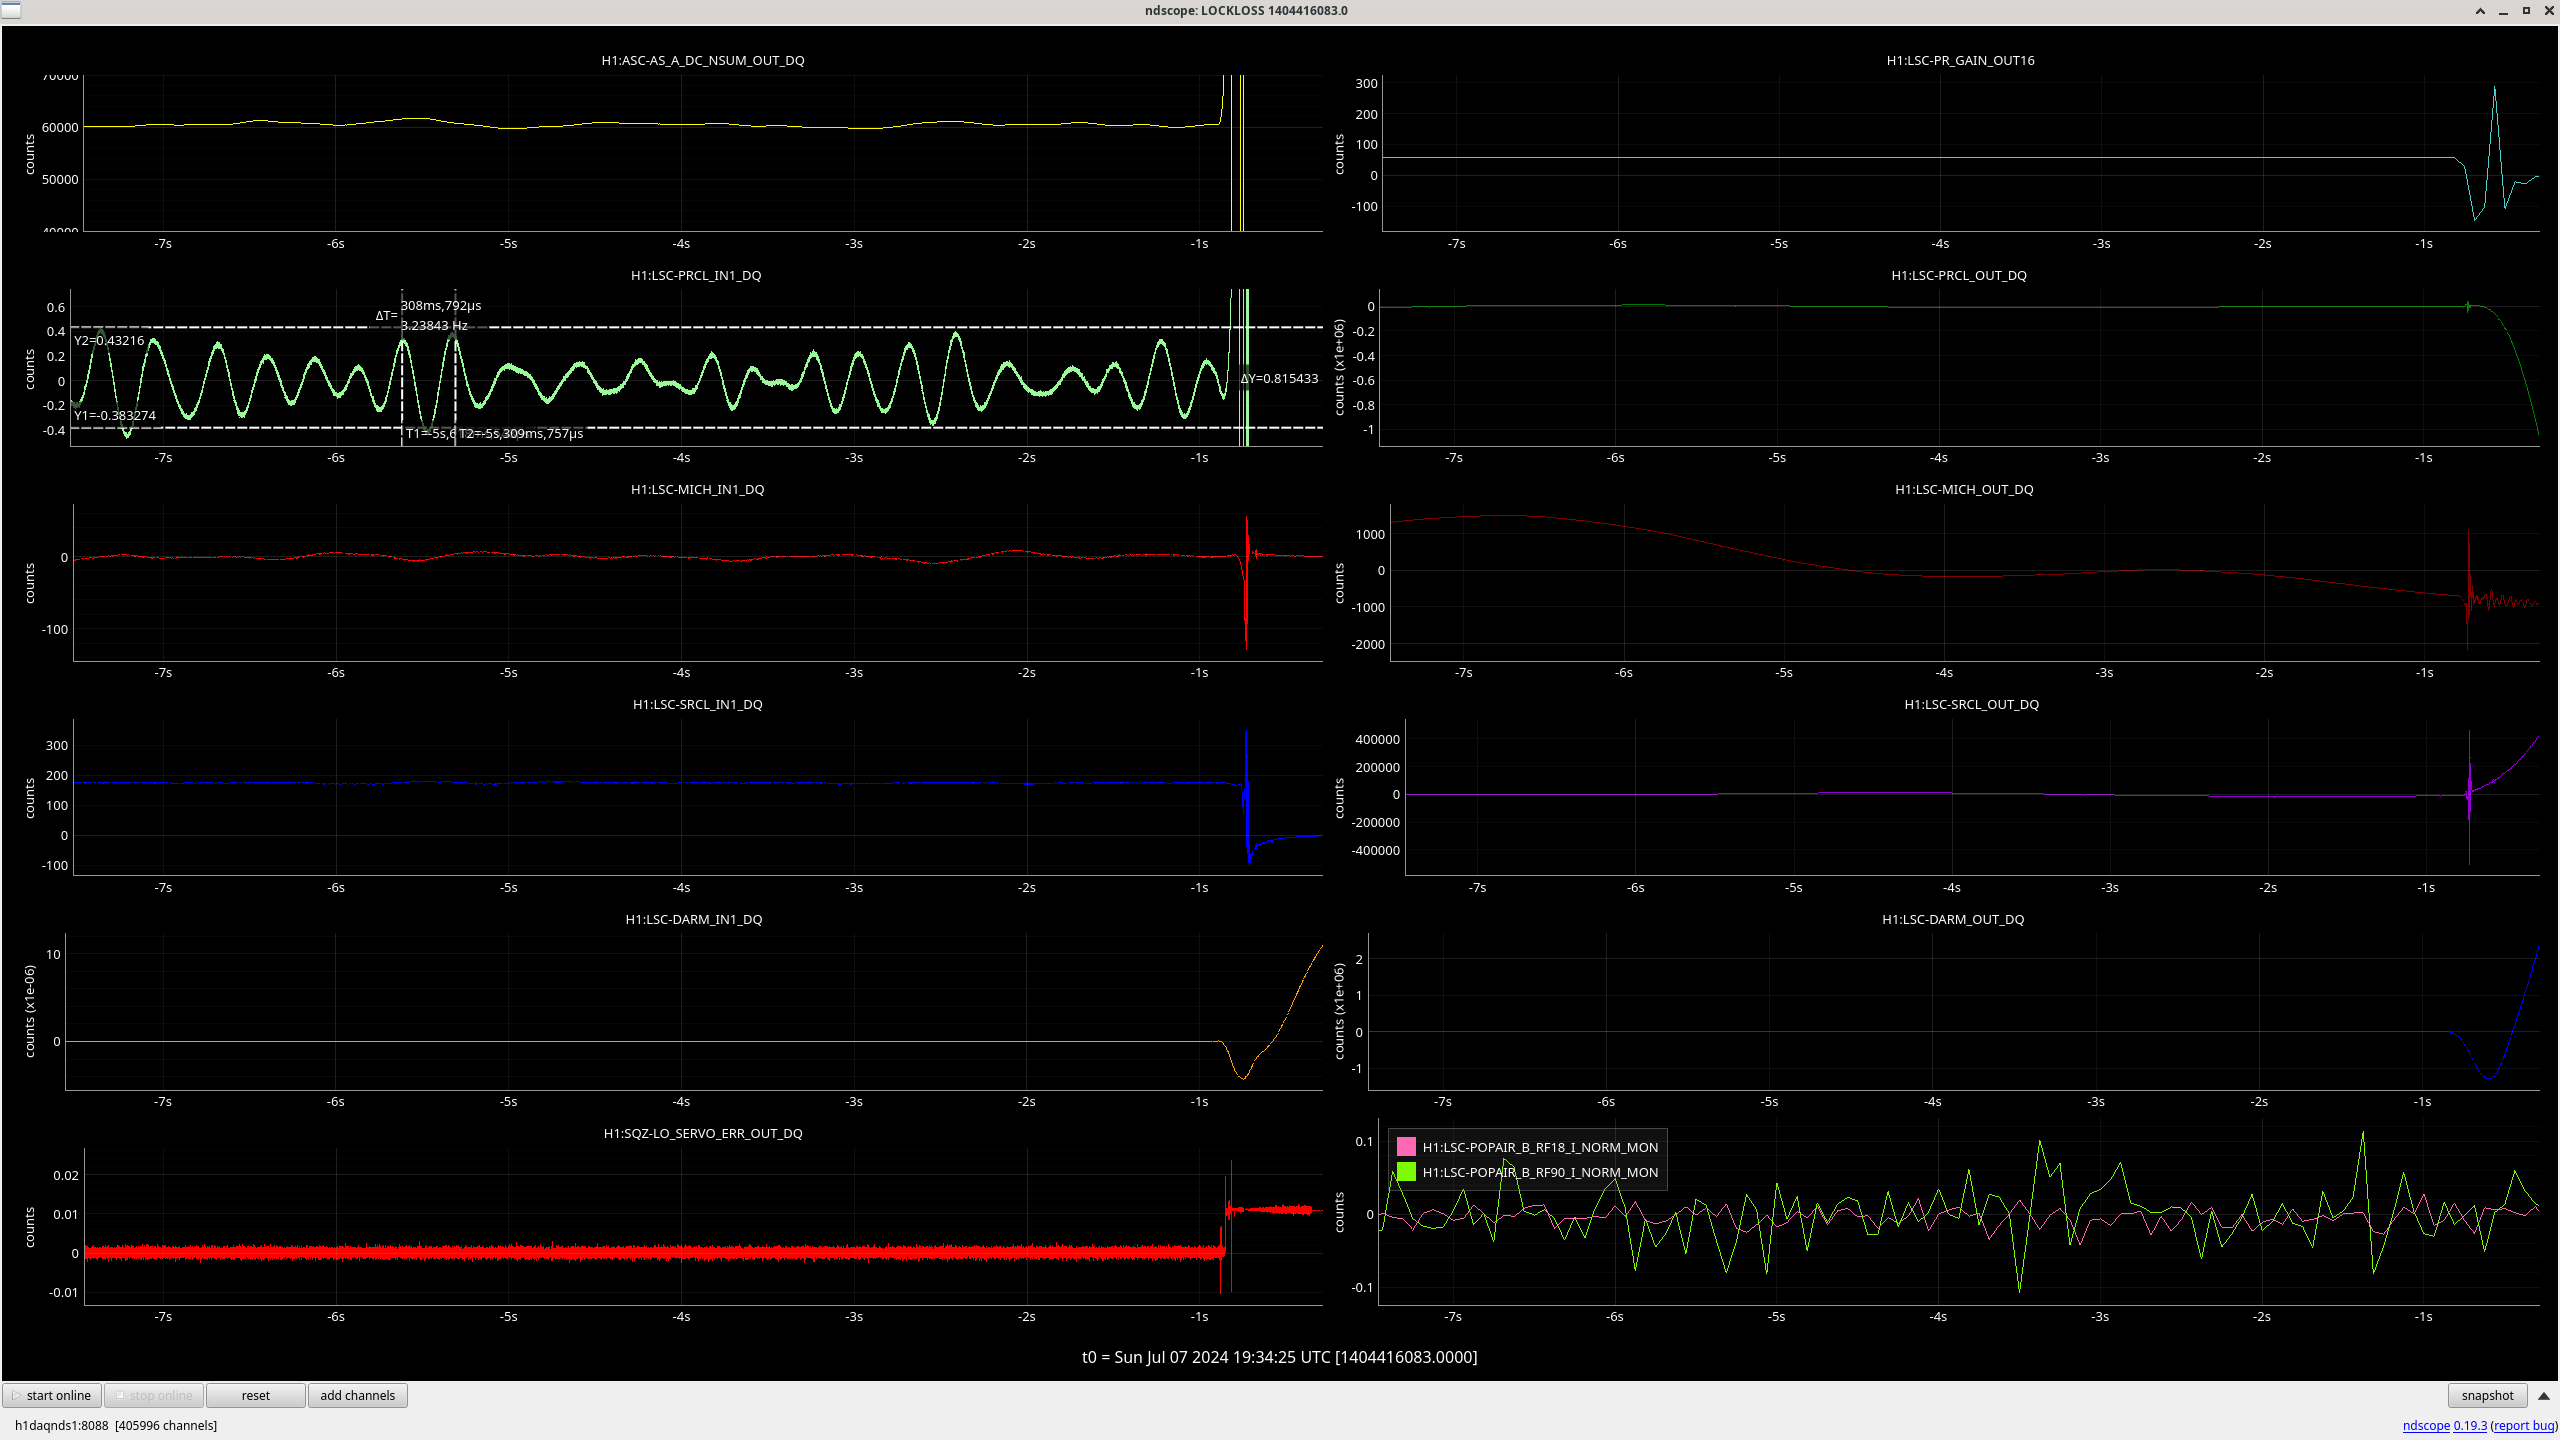Click the green RF90_I_NORM_MON legend swatch
Screen dimensions: 2560x1440
[1406, 1172]
